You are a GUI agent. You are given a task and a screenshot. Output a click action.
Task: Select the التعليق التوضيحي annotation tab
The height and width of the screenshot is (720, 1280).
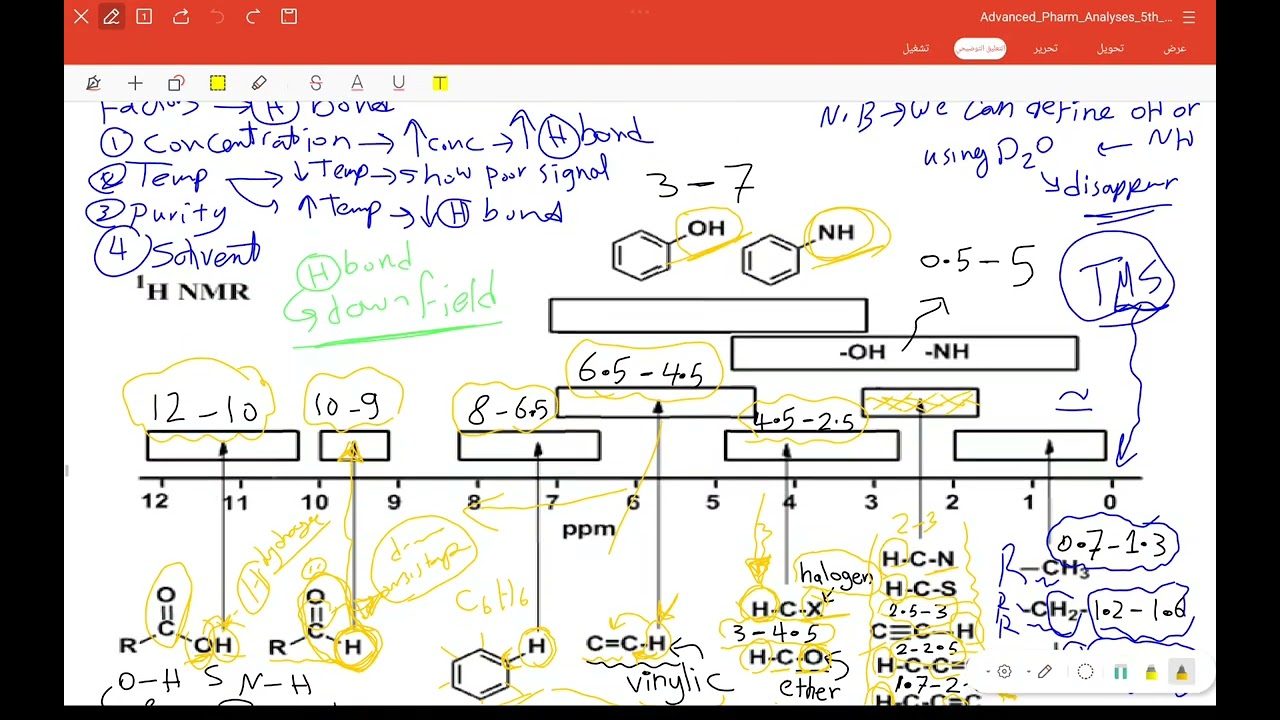980,48
